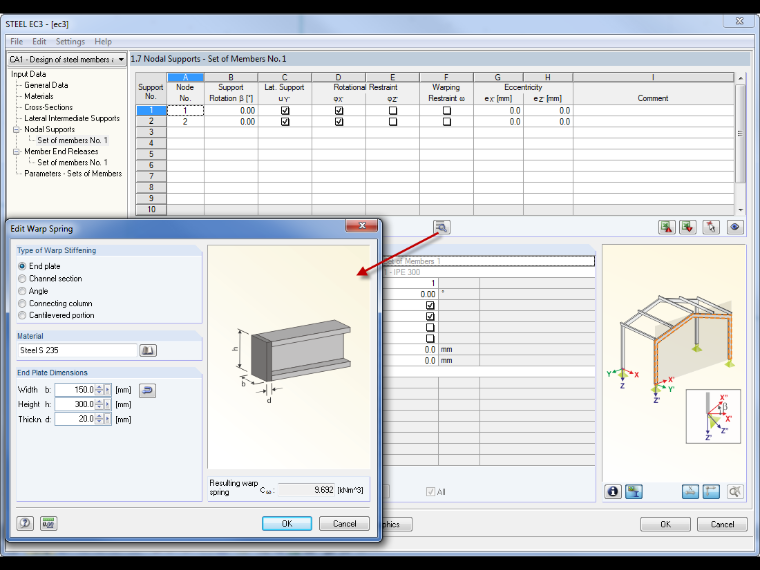The image size is (760, 570).
Task: Click the Steel S 235 material field
Action: pos(78,350)
